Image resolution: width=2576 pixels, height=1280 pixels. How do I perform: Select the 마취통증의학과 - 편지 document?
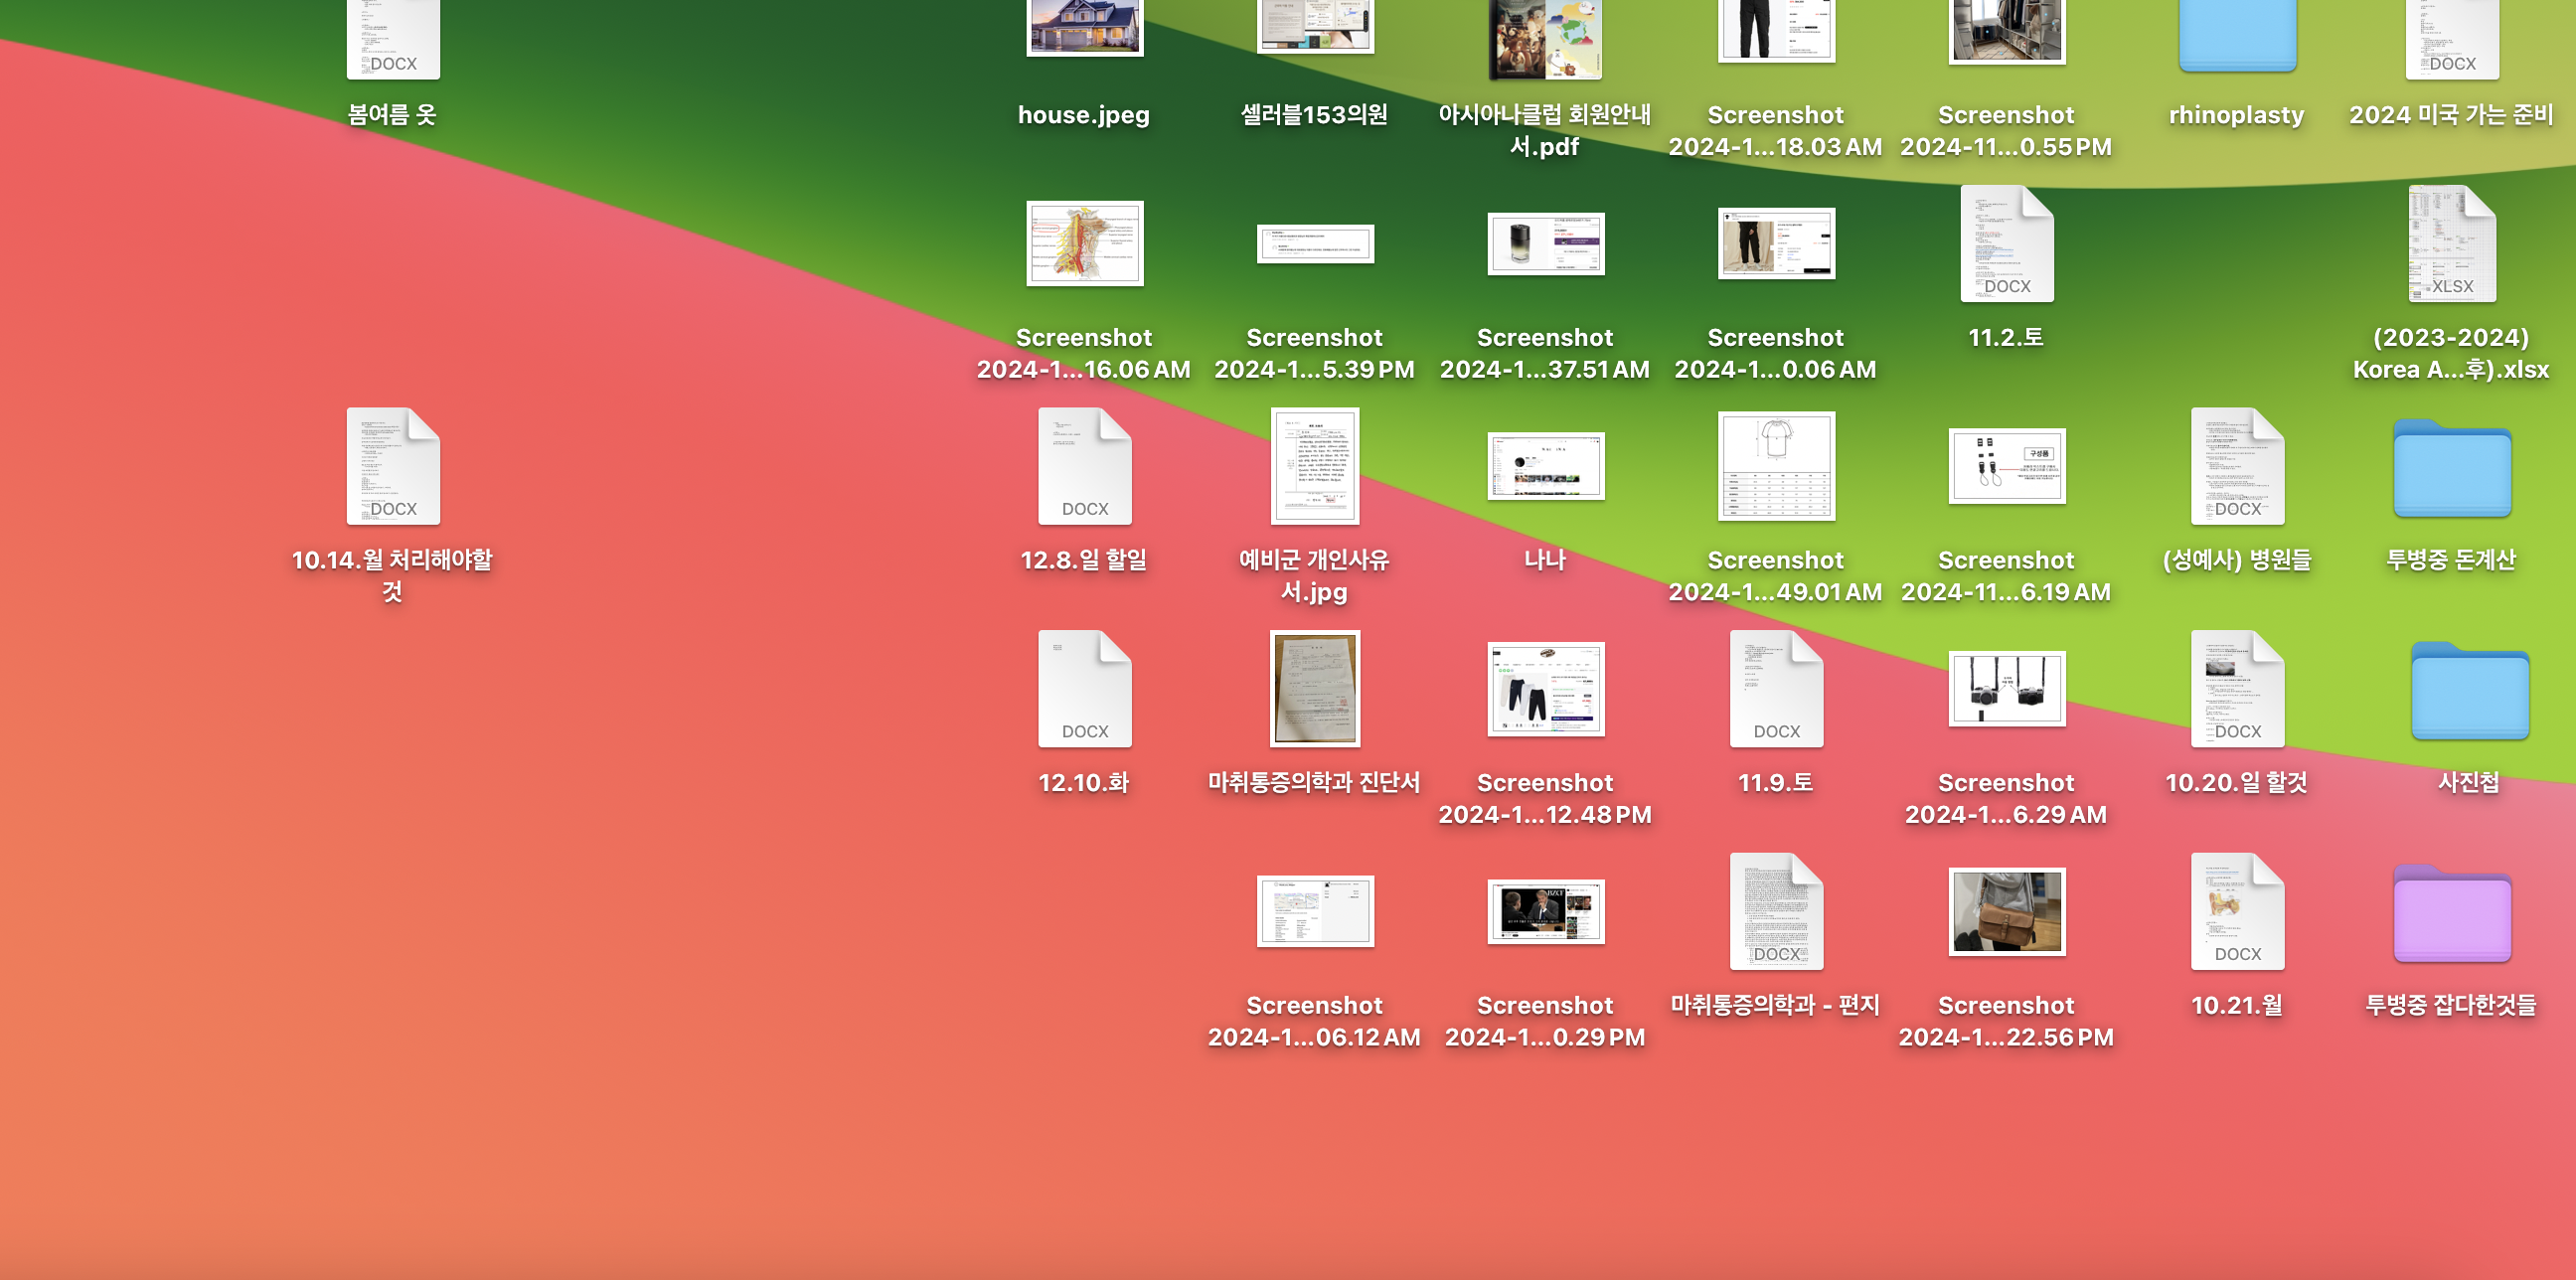click(x=1776, y=912)
